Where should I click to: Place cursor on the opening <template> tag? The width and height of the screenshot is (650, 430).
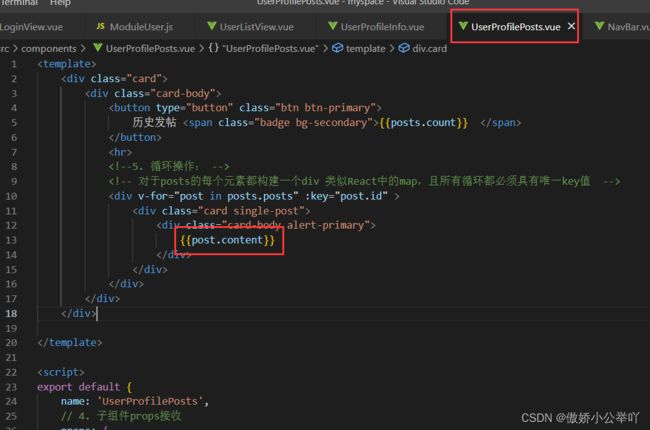pyautogui.click(x=67, y=64)
